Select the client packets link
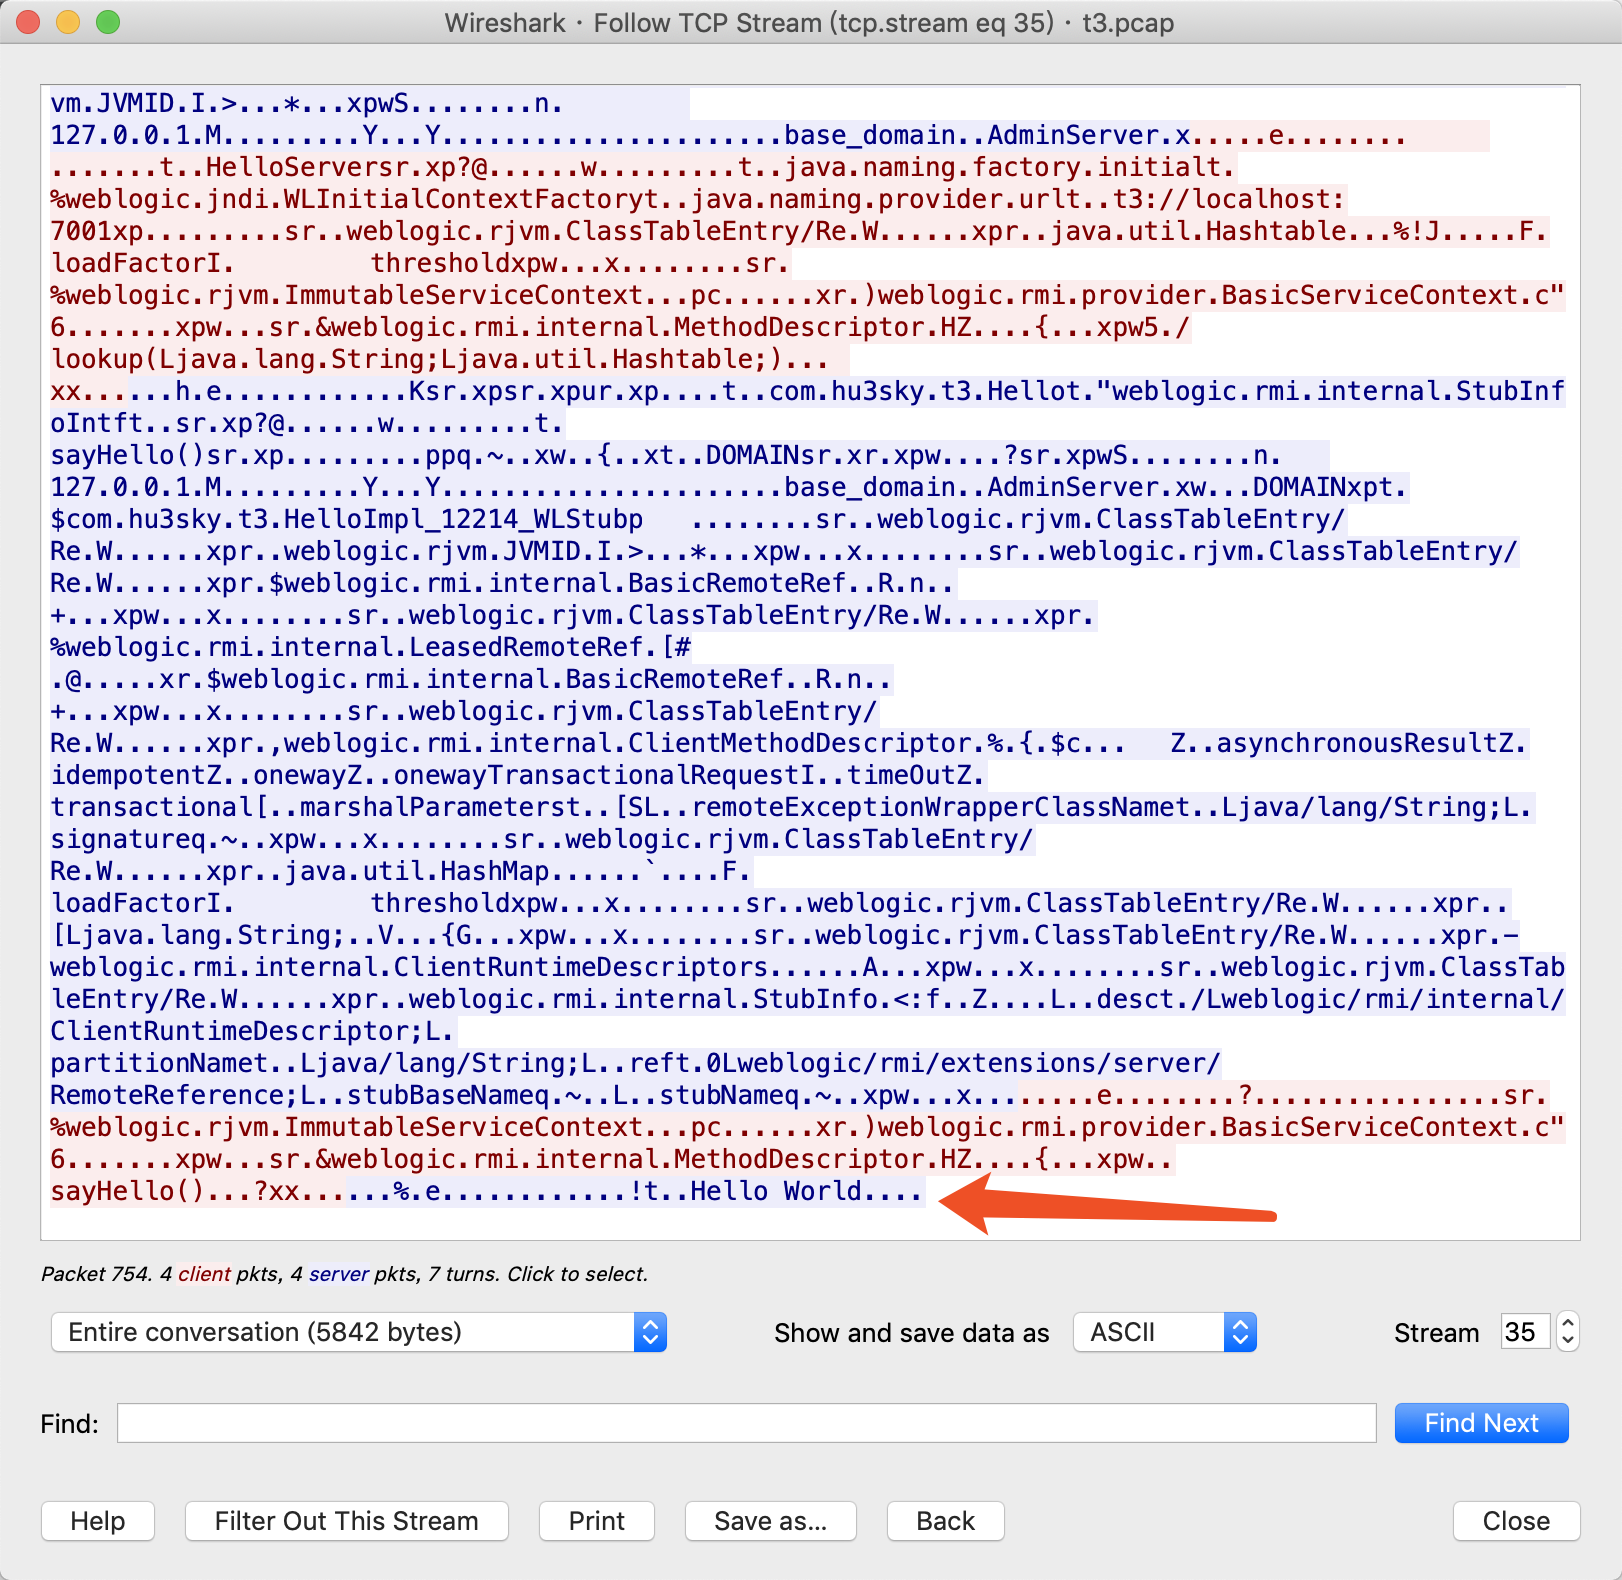The width and height of the screenshot is (1622, 1580). point(203,1274)
